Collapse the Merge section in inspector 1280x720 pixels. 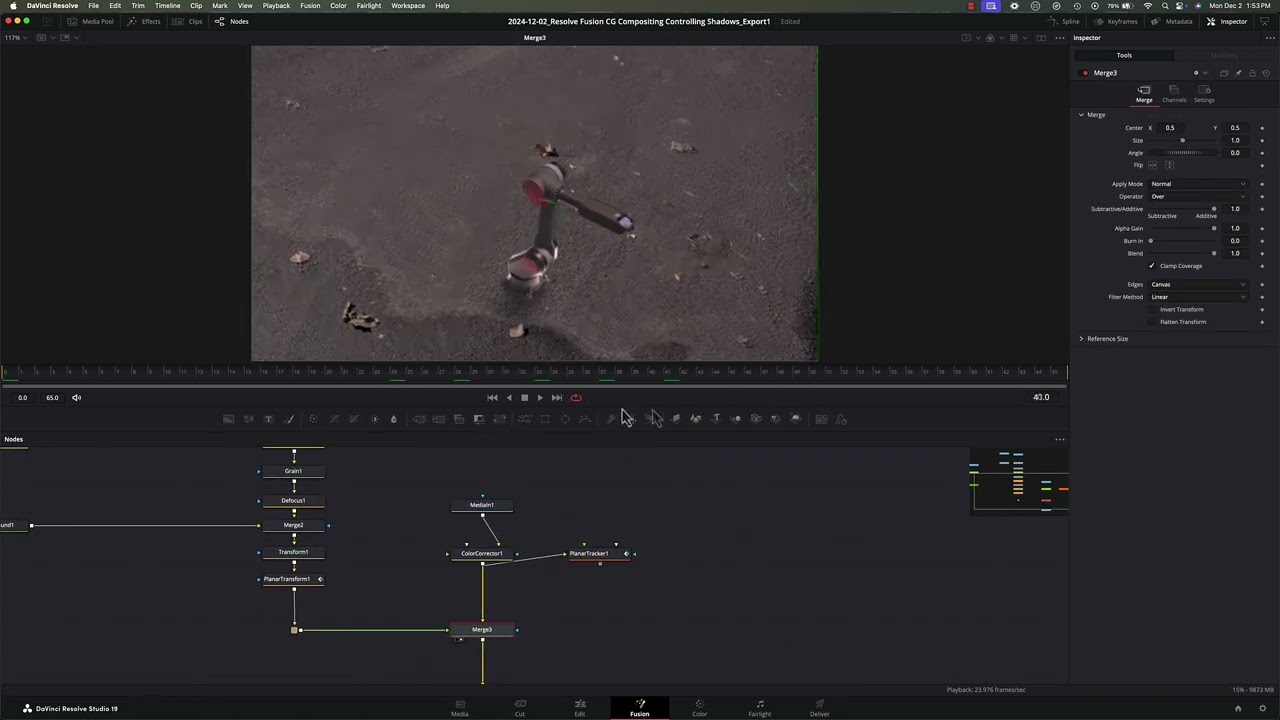[1081, 115]
